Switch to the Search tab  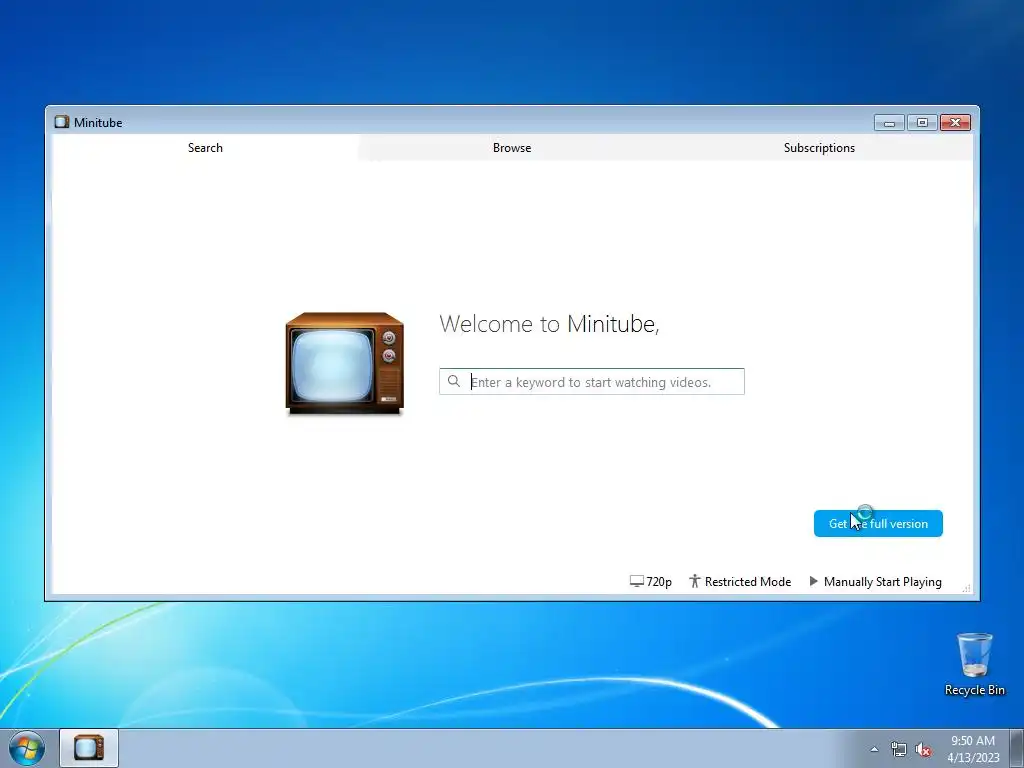click(205, 148)
